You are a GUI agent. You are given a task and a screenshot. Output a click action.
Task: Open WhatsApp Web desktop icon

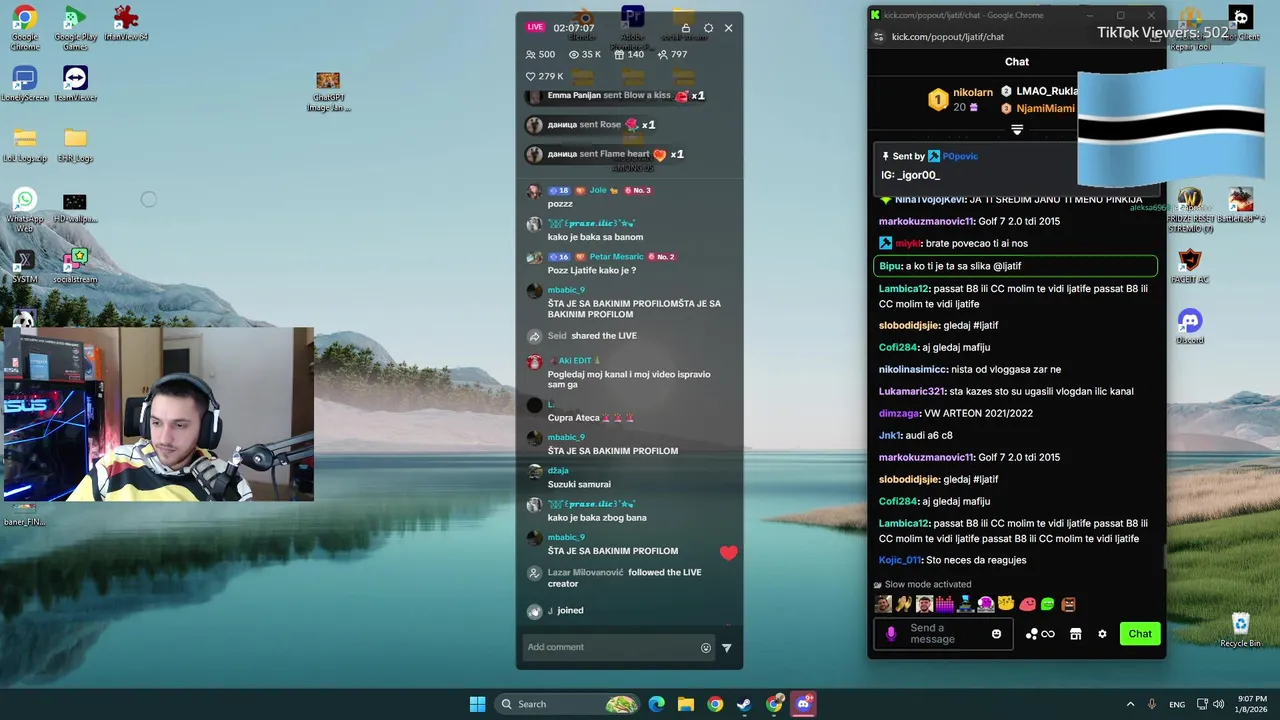25,209
